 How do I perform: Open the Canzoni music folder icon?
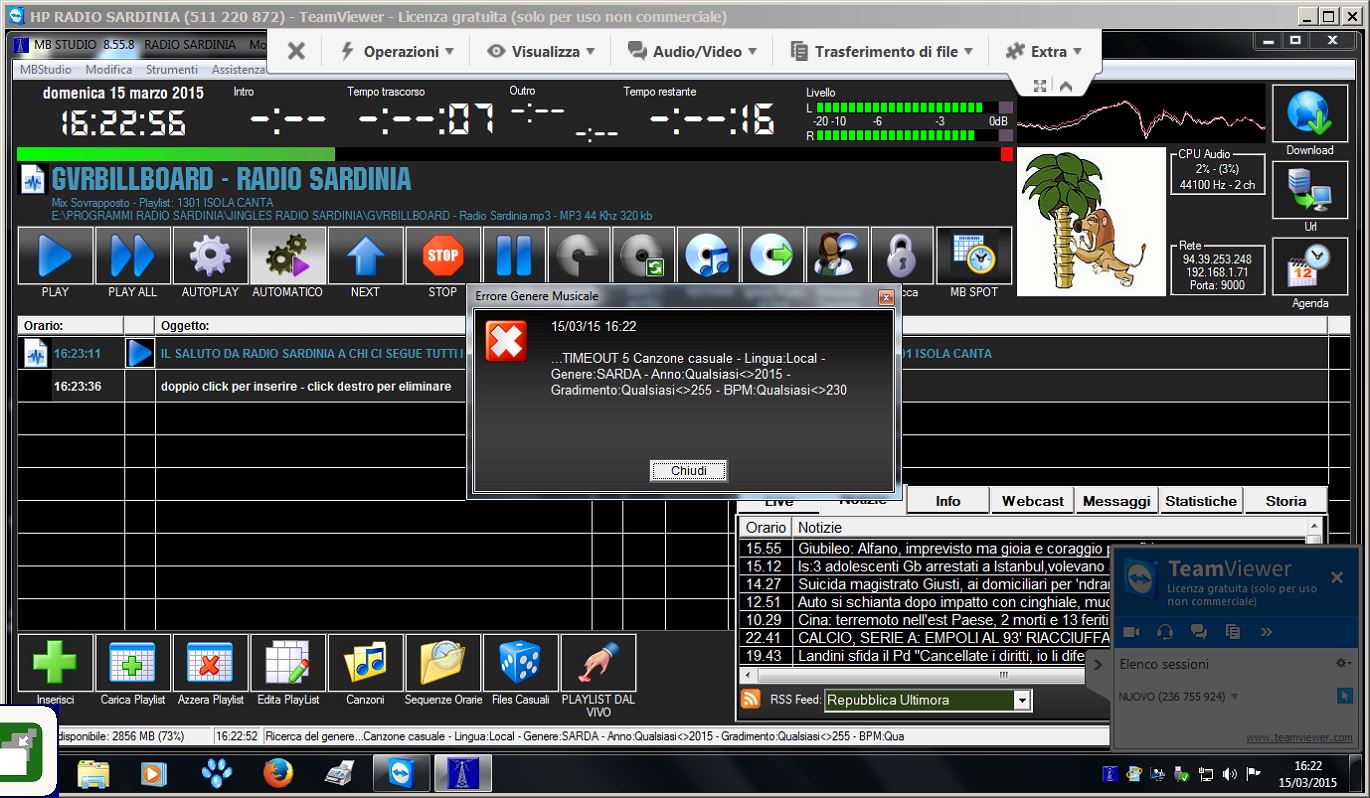(365, 662)
